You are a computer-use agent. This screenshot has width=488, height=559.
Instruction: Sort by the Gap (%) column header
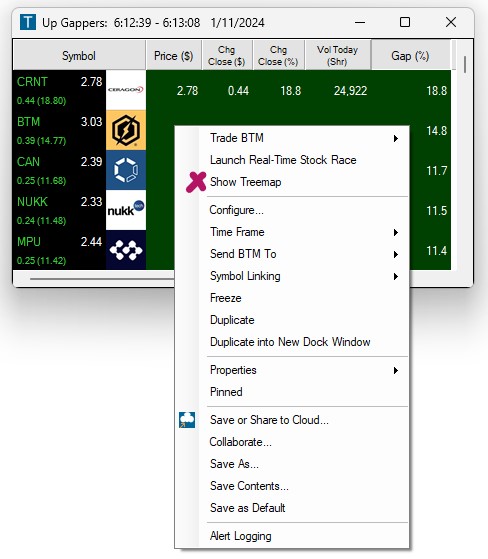click(x=411, y=55)
